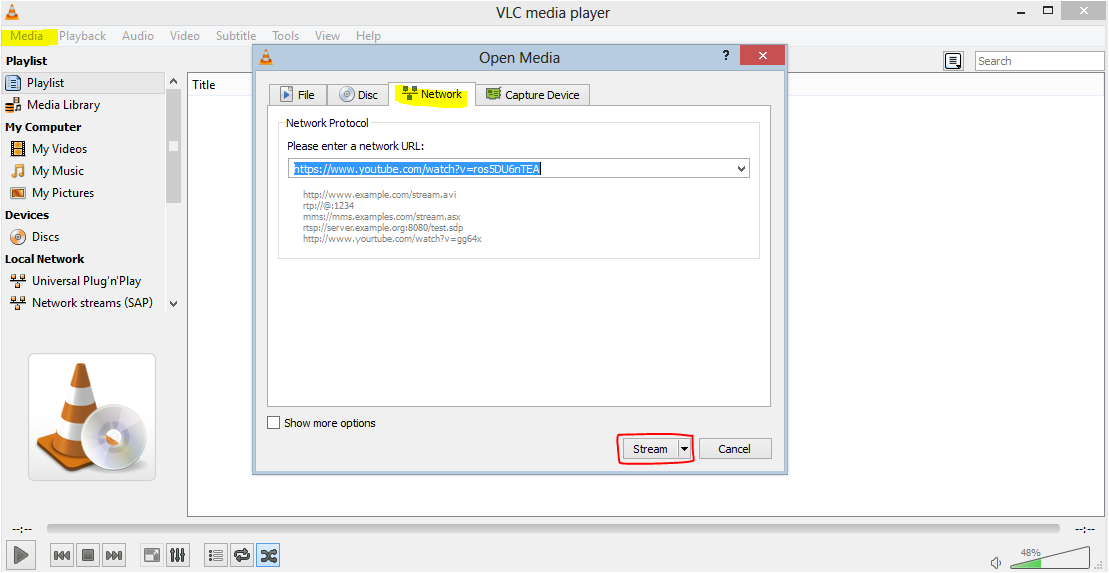Image resolution: width=1109 pixels, height=573 pixels.
Task: Adjust the volume slider at 48%
Action: tap(1050, 557)
